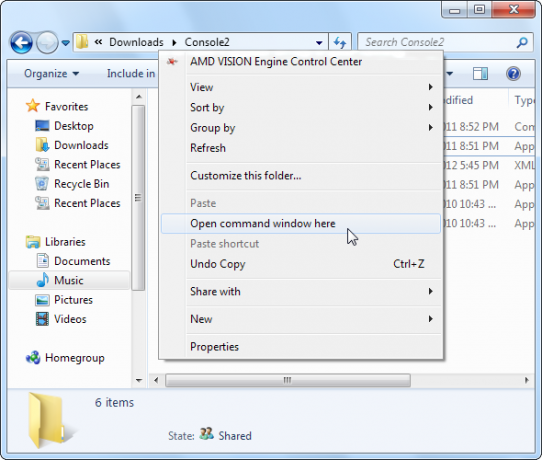The image size is (542, 460).
Task: Click the refresh icon beside address bar
Action: coord(340,43)
